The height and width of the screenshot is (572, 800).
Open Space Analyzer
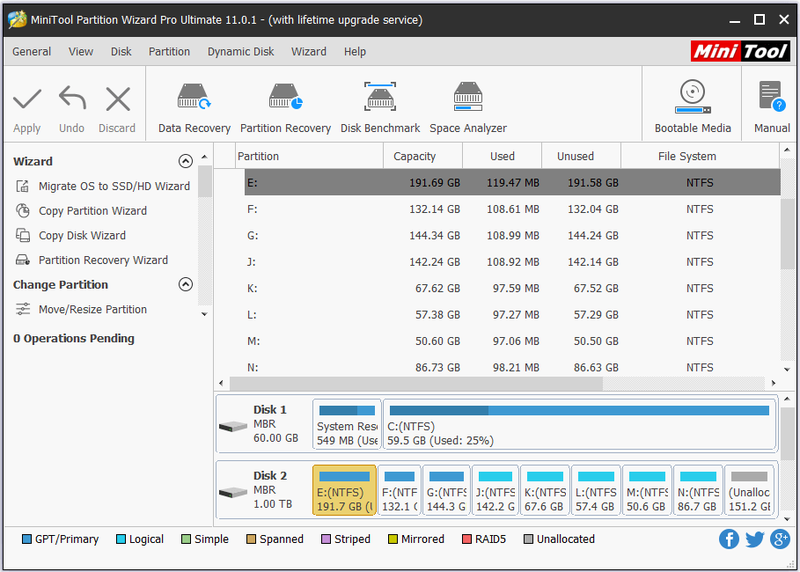point(468,108)
